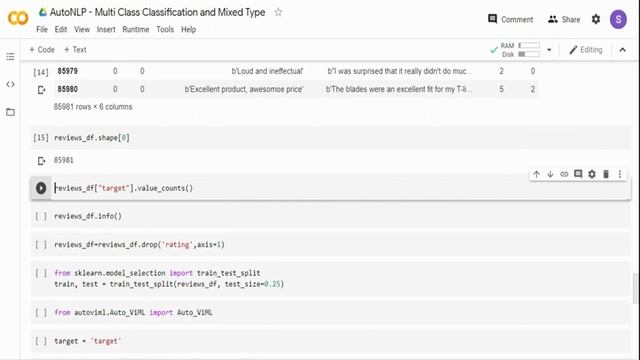The image size is (640, 360).
Task: Add a new Text cell
Action: point(75,49)
